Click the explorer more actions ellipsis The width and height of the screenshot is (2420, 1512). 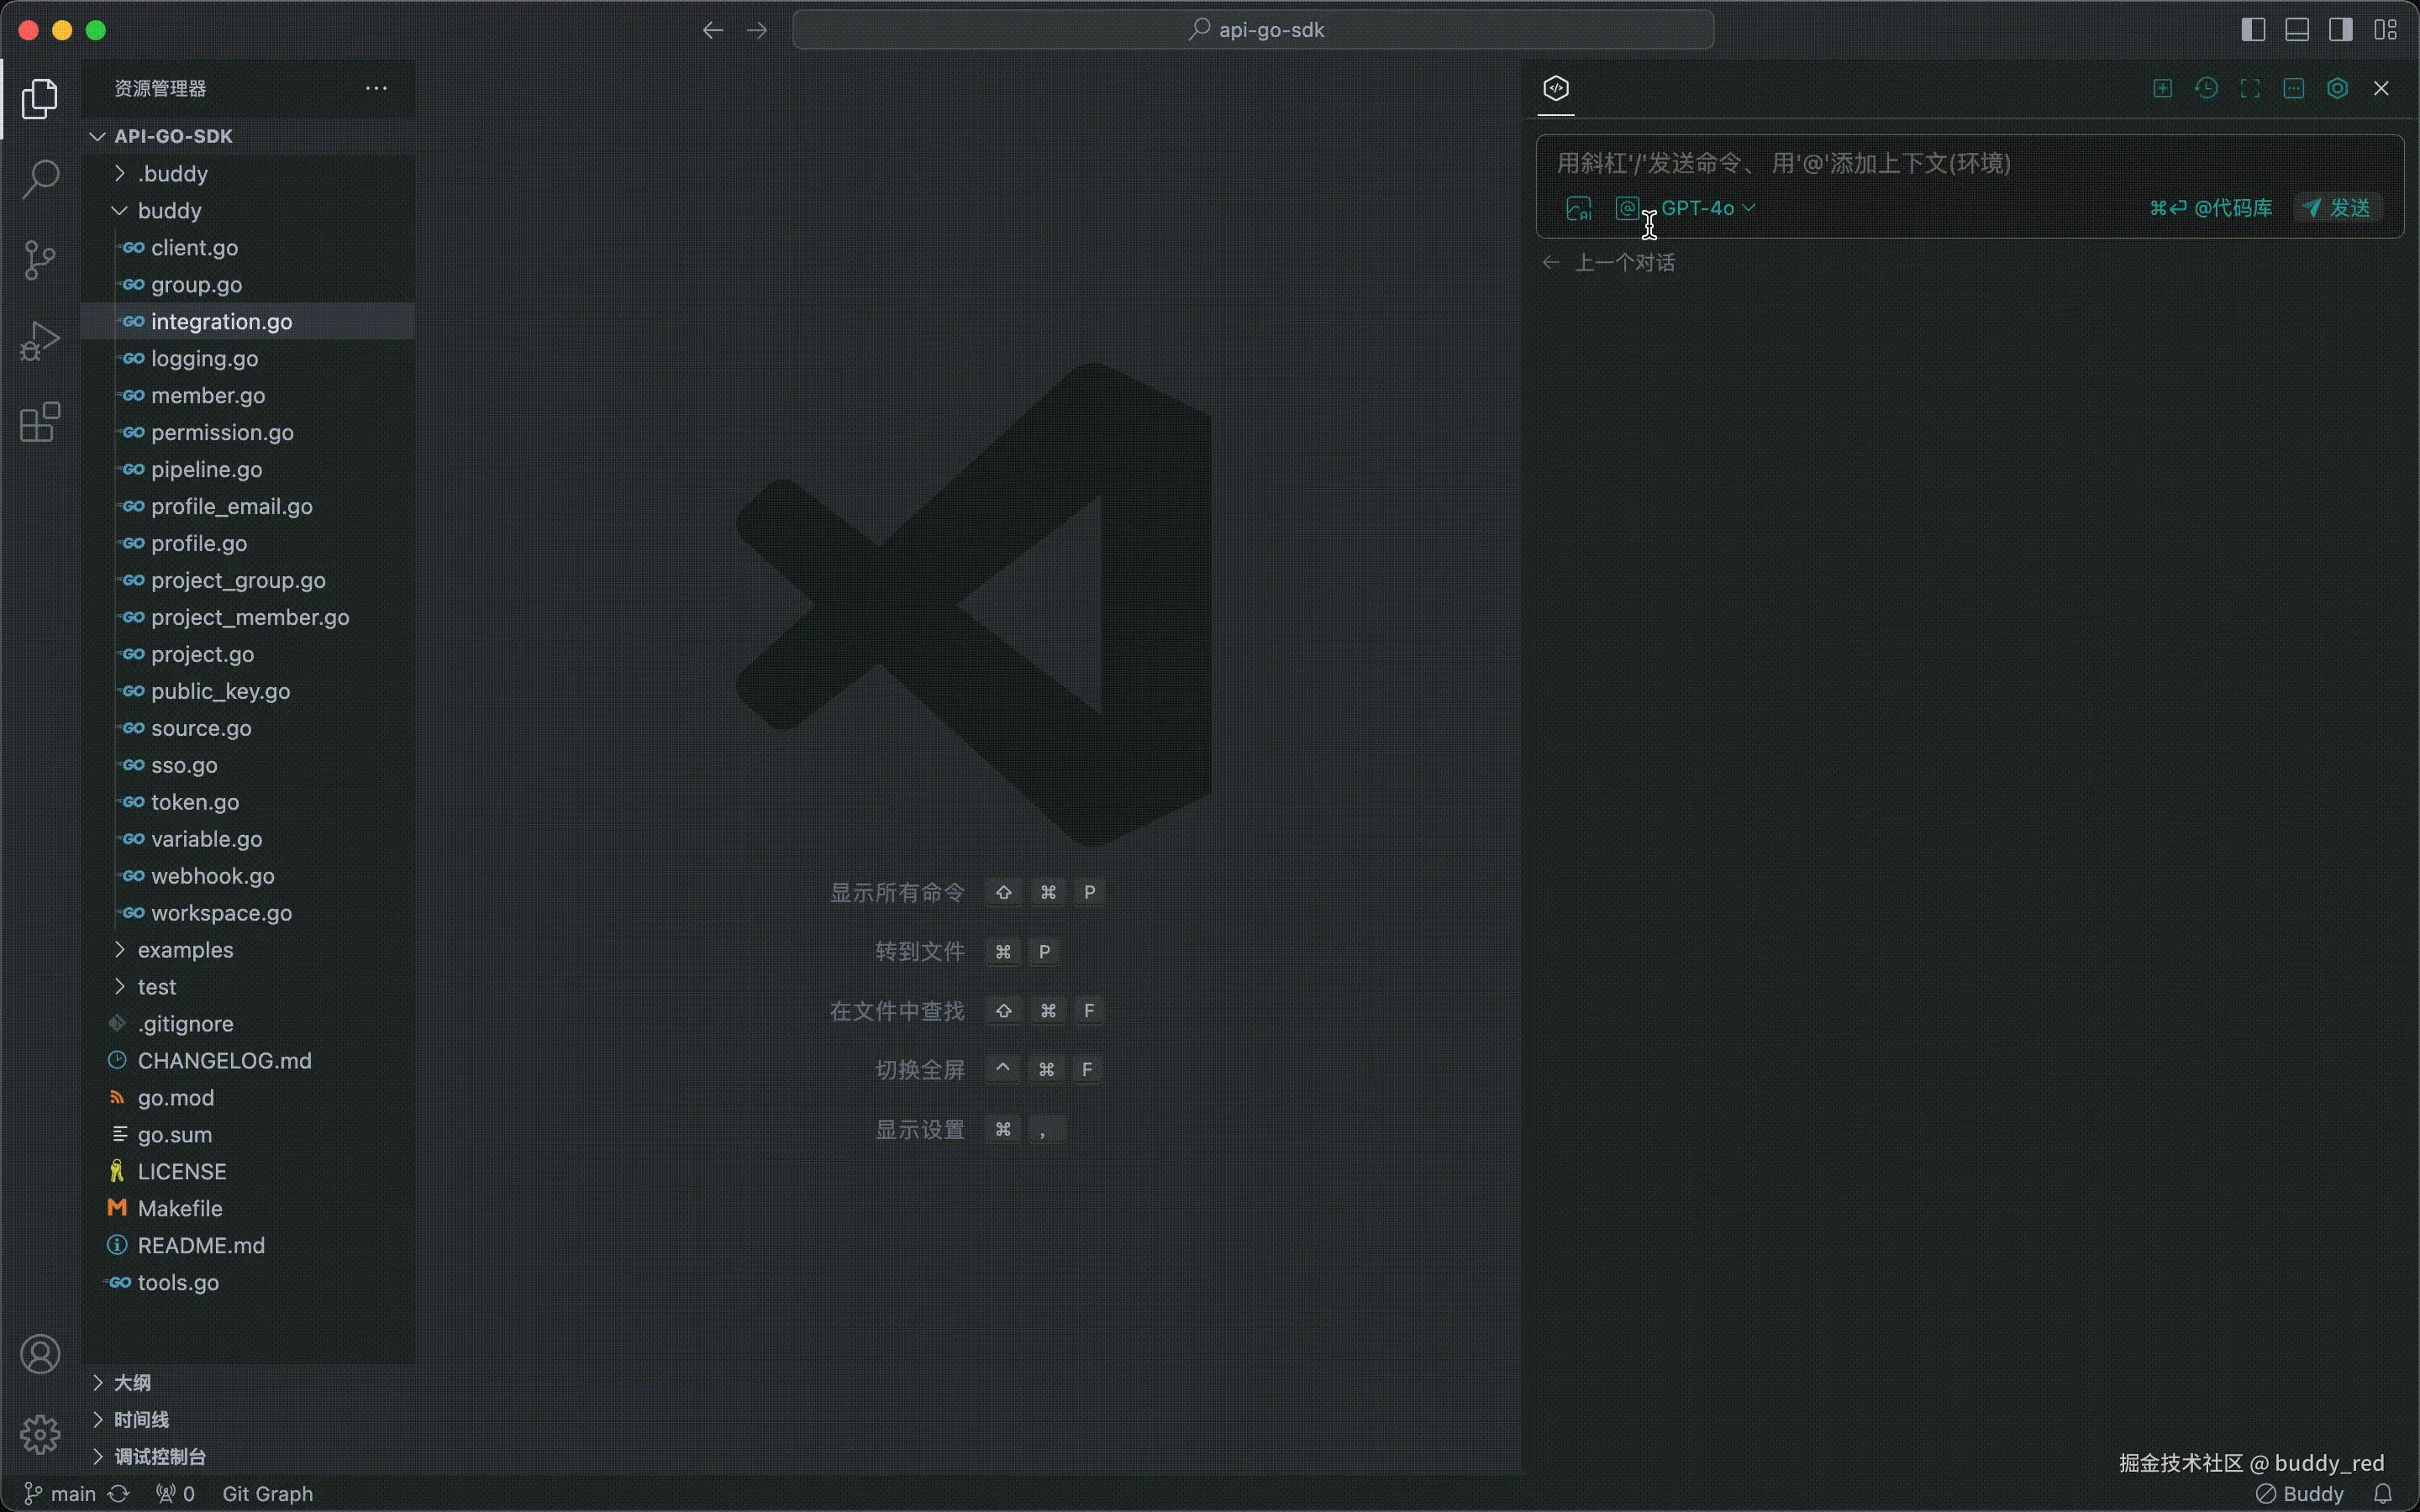376,88
